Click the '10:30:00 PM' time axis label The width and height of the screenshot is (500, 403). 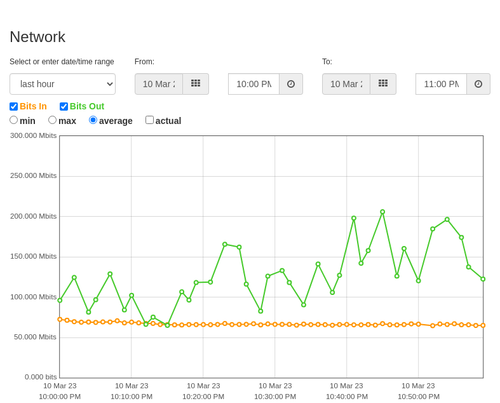point(275,397)
